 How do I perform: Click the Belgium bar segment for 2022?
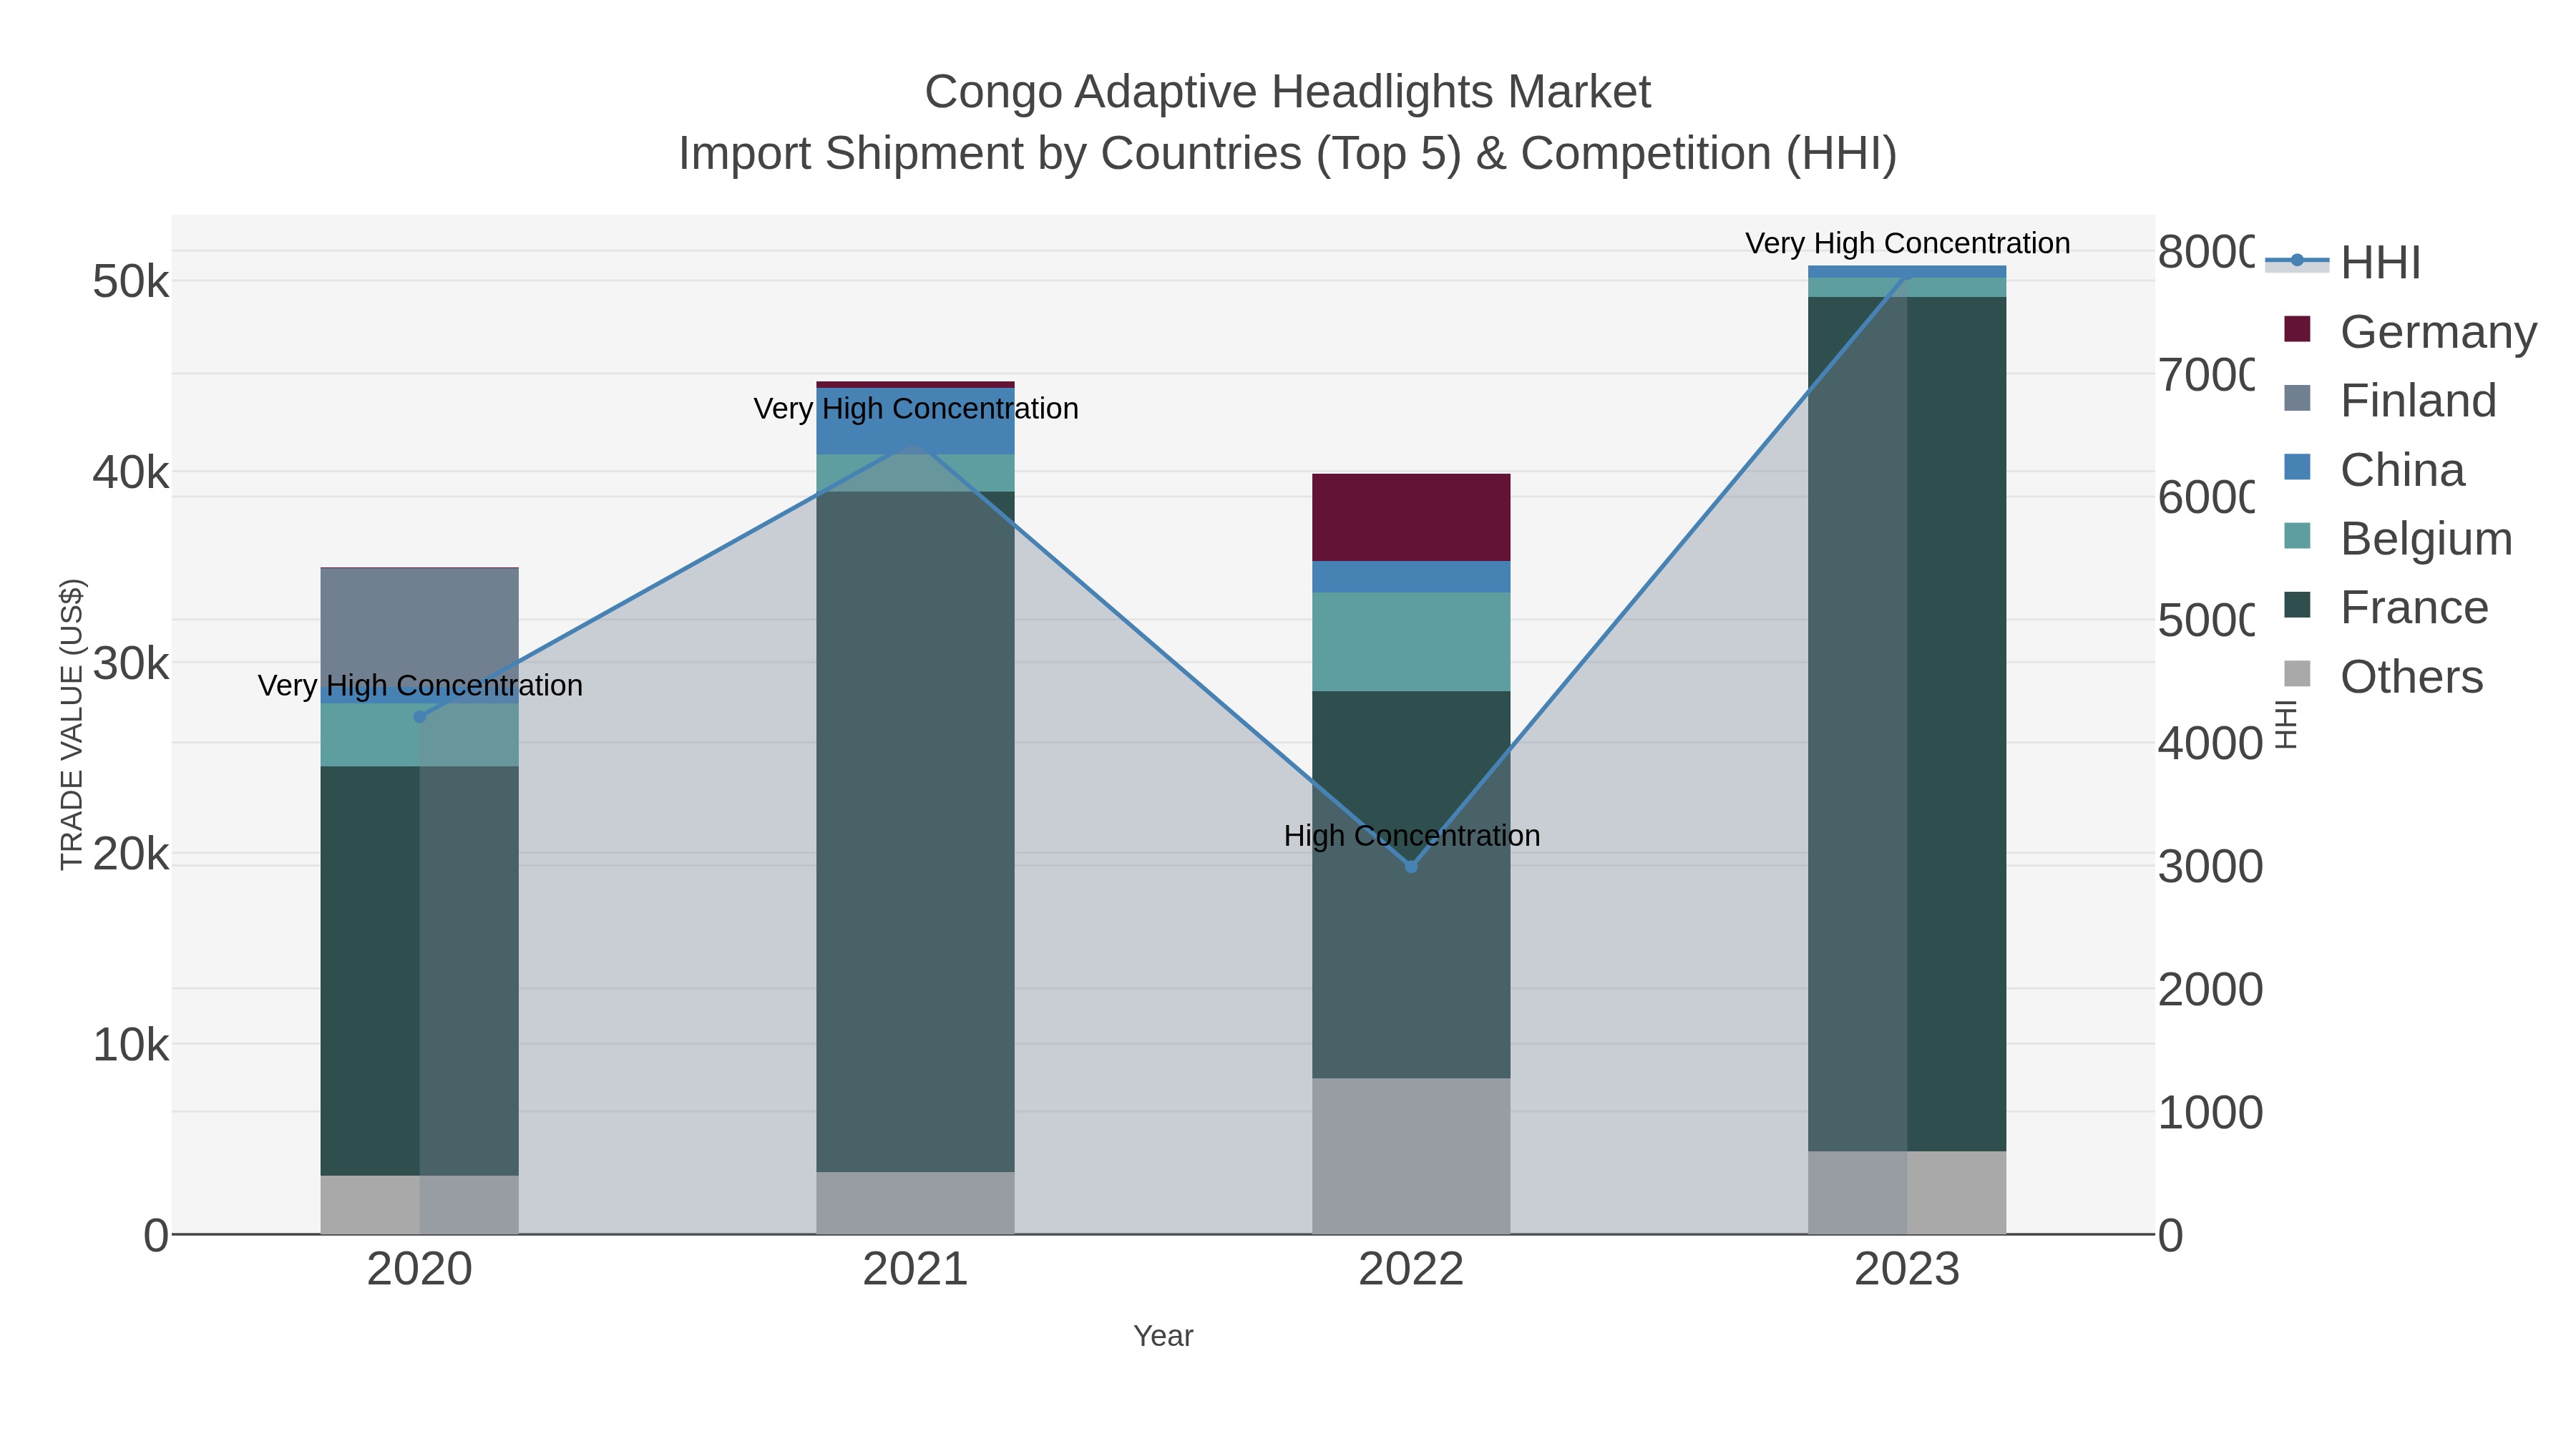tap(1411, 641)
